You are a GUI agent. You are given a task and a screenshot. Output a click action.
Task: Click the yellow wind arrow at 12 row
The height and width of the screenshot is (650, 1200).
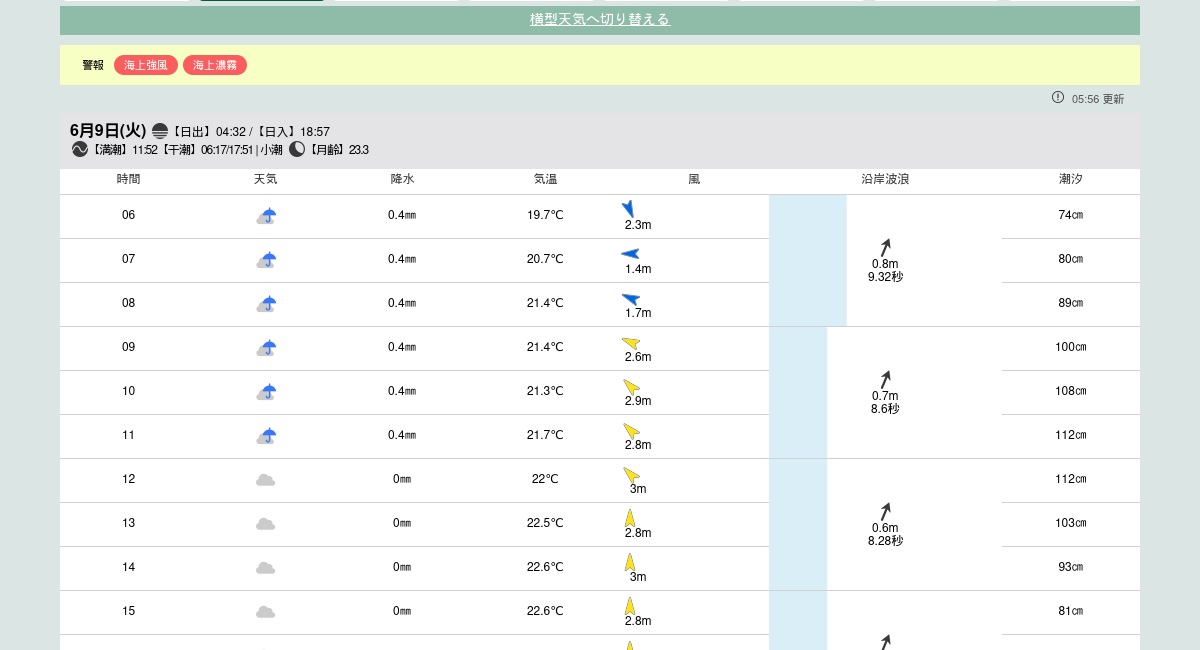631,474
